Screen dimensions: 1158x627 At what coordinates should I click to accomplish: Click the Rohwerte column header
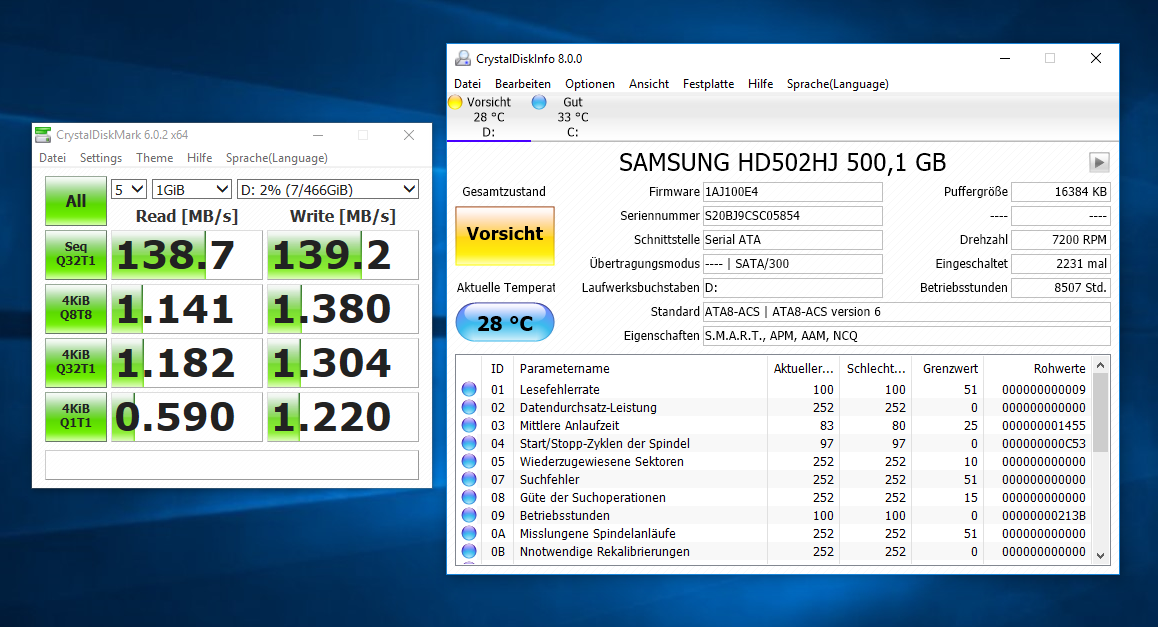[1038, 369]
